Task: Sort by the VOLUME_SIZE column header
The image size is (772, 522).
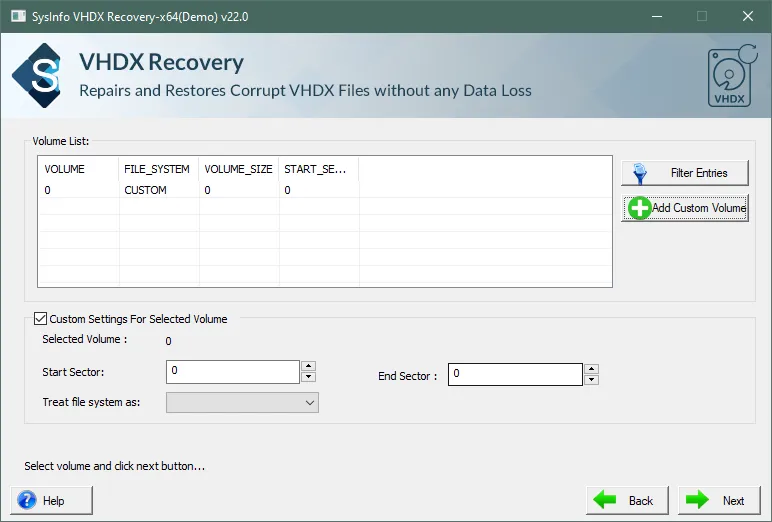Action: pos(238,169)
